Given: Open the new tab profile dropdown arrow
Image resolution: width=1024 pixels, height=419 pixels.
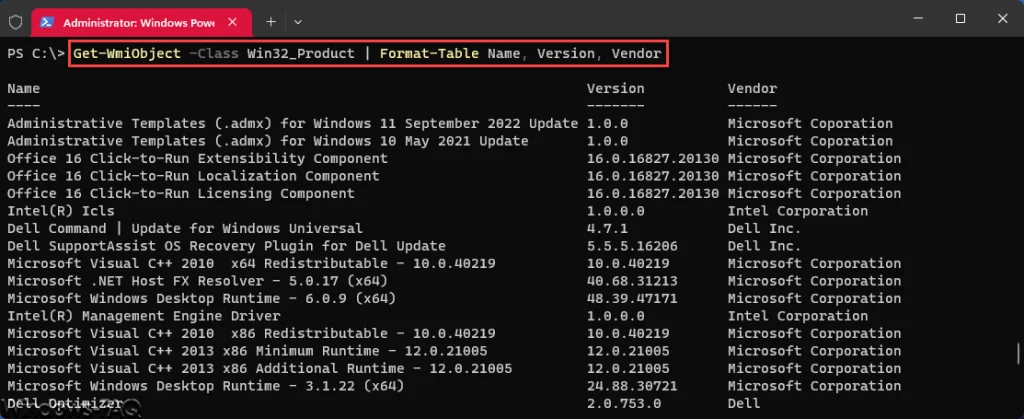Looking at the screenshot, I should (298, 22).
